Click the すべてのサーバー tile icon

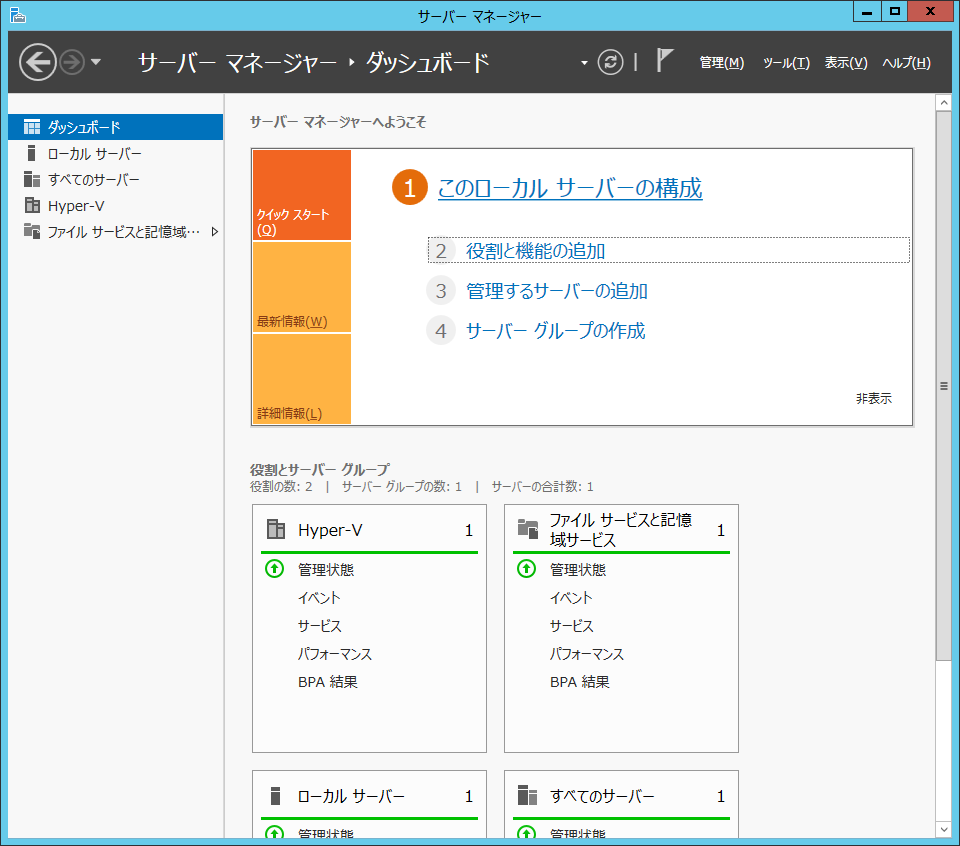click(x=527, y=795)
